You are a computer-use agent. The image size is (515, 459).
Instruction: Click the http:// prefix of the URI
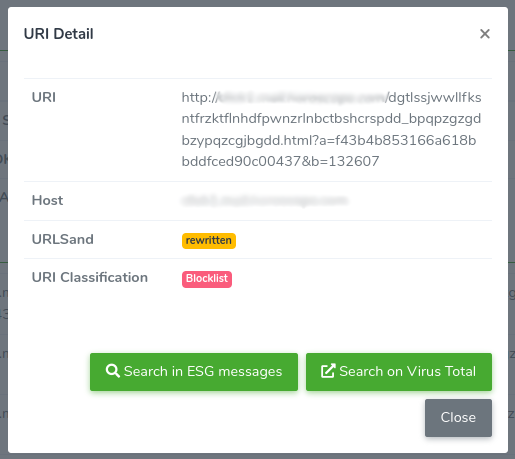click(x=200, y=98)
